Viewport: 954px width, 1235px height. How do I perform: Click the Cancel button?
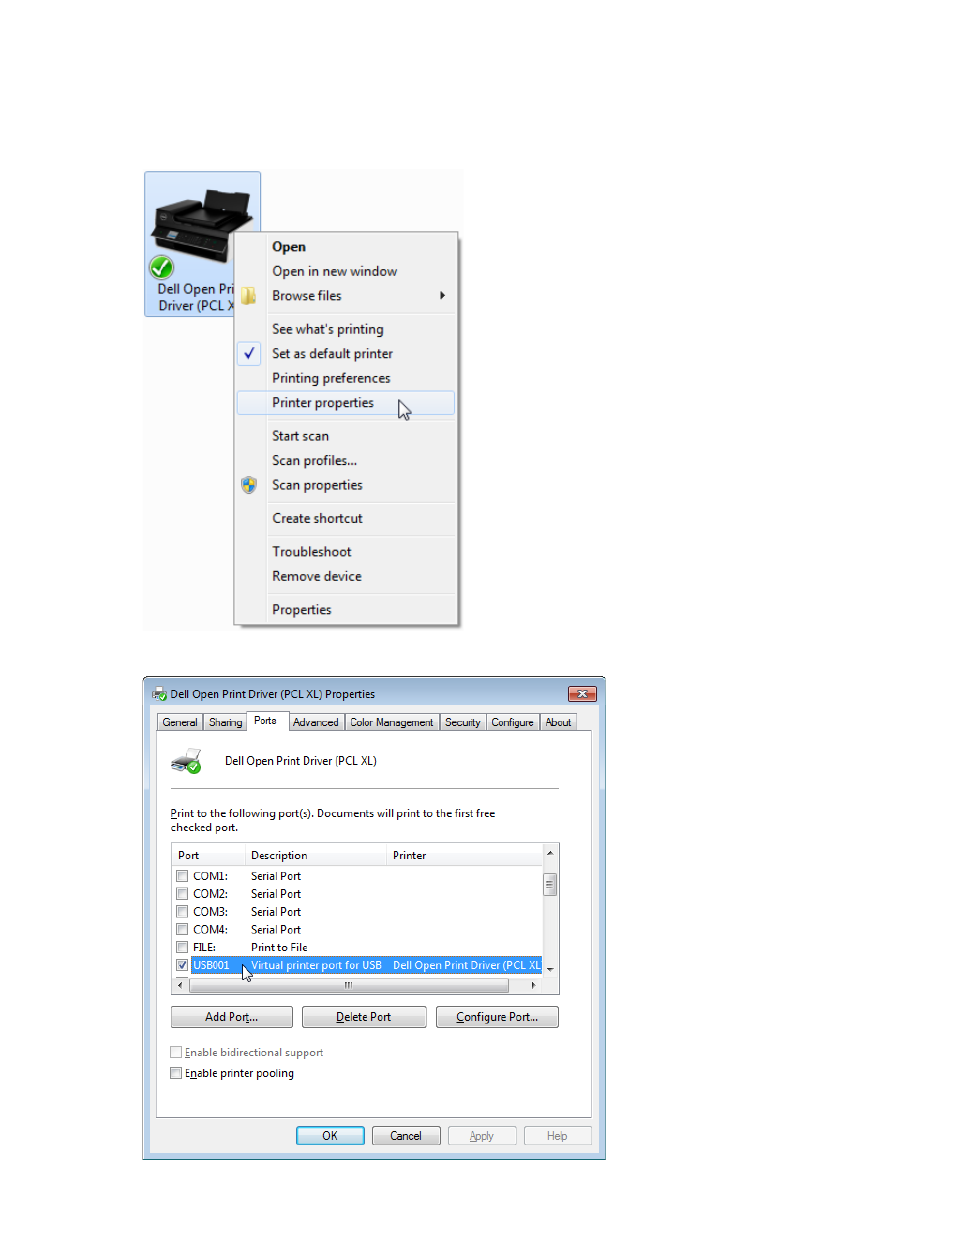coord(406,1136)
